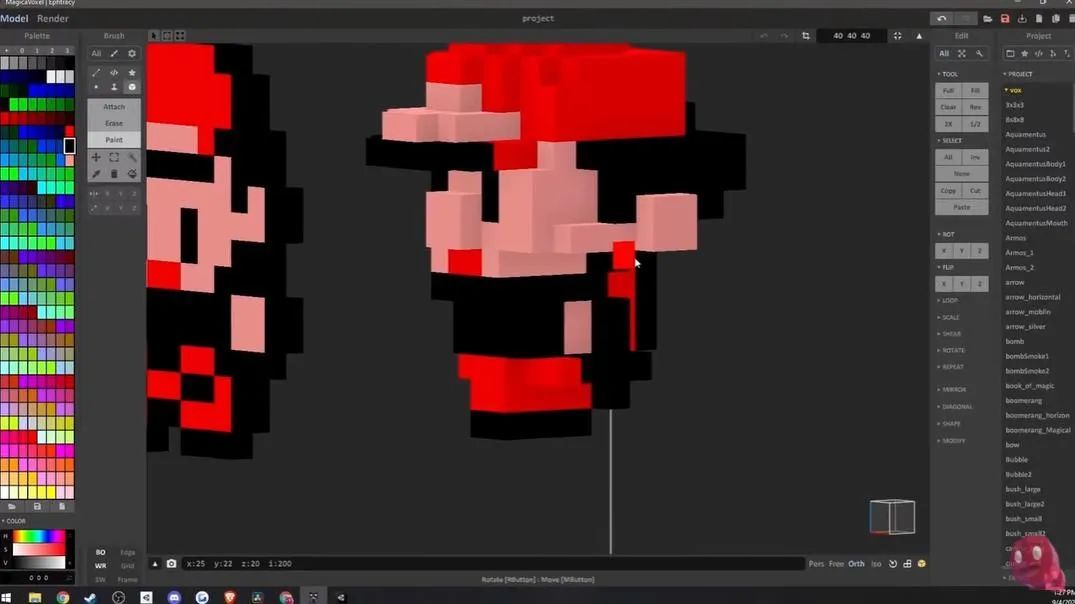Toggle Frame display option
This screenshot has width=1075, height=604.
pos(128,579)
